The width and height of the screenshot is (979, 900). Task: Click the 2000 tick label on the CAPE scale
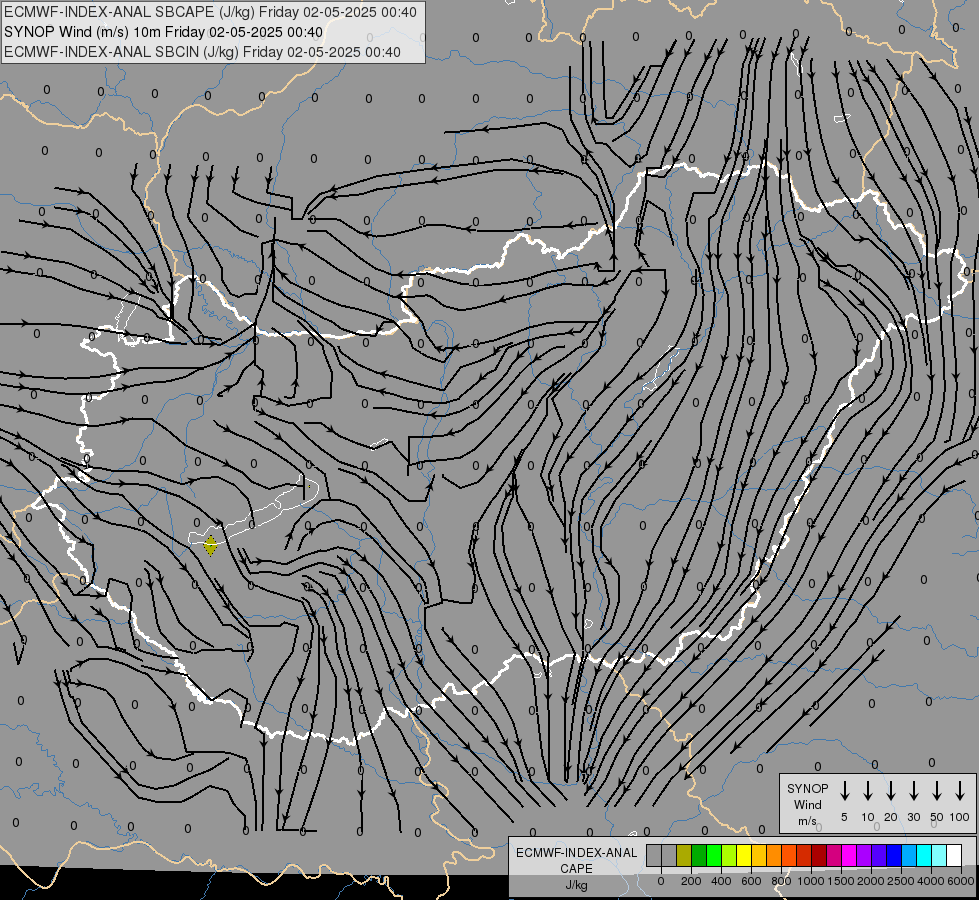coord(871,881)
